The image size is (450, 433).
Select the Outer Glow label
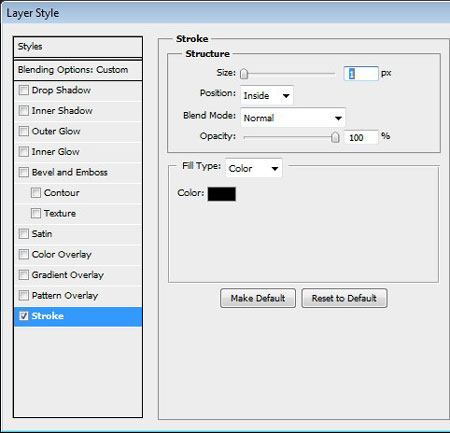56,131
